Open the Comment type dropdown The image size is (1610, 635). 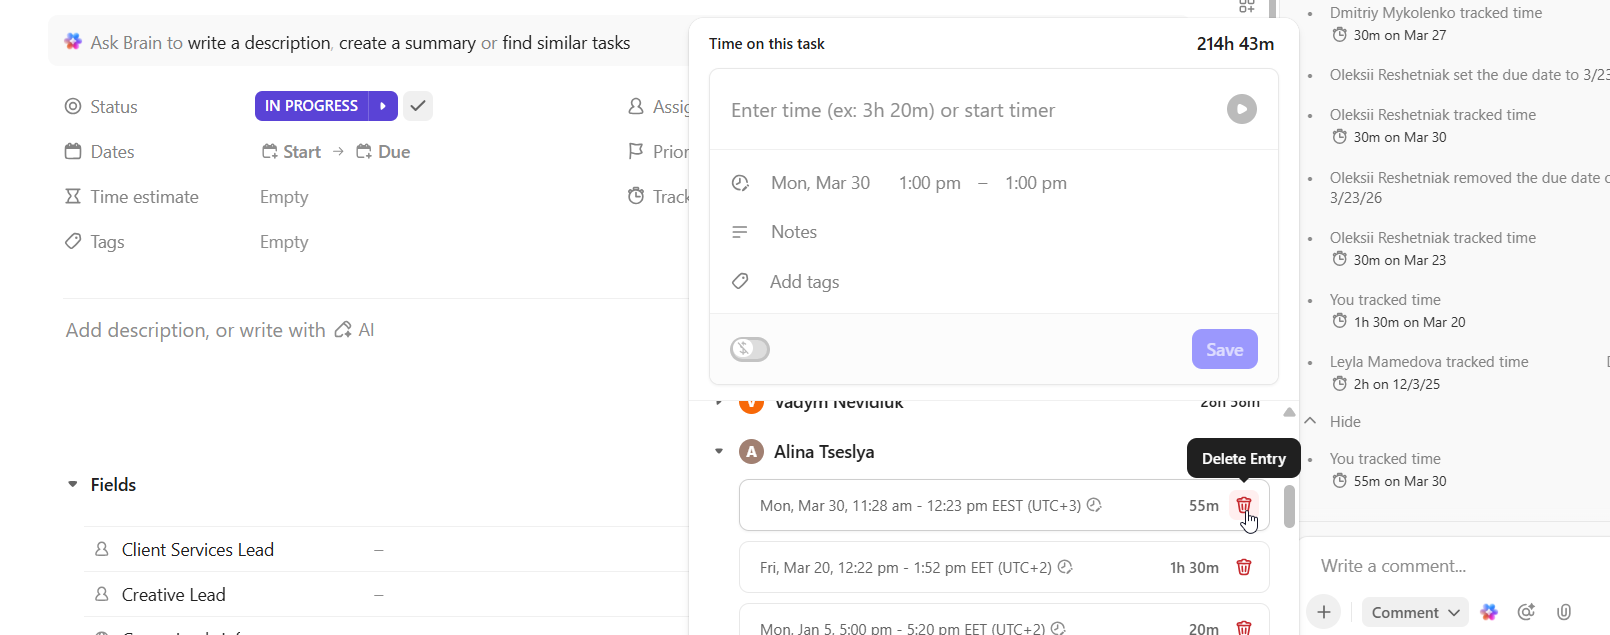click(x=1415, y=612)
